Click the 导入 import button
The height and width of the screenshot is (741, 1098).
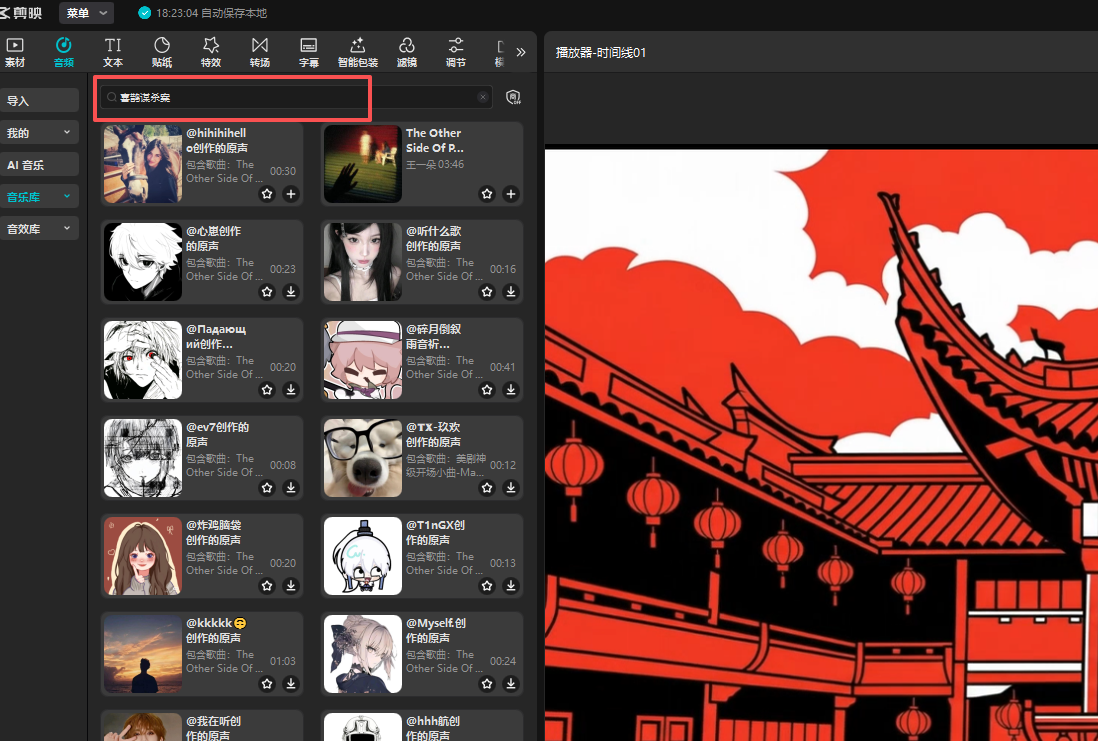pos(40,101)
